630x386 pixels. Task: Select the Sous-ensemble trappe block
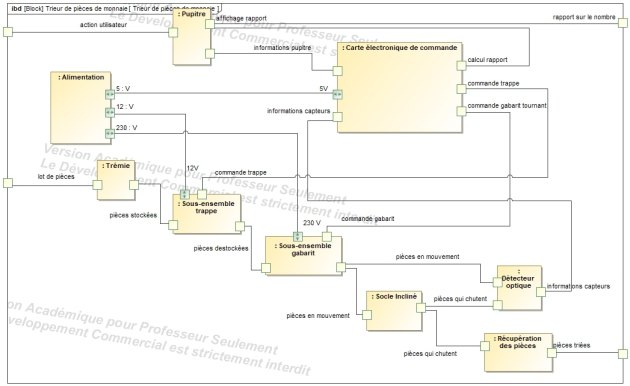pyautogui.click(x=207, y=214)
